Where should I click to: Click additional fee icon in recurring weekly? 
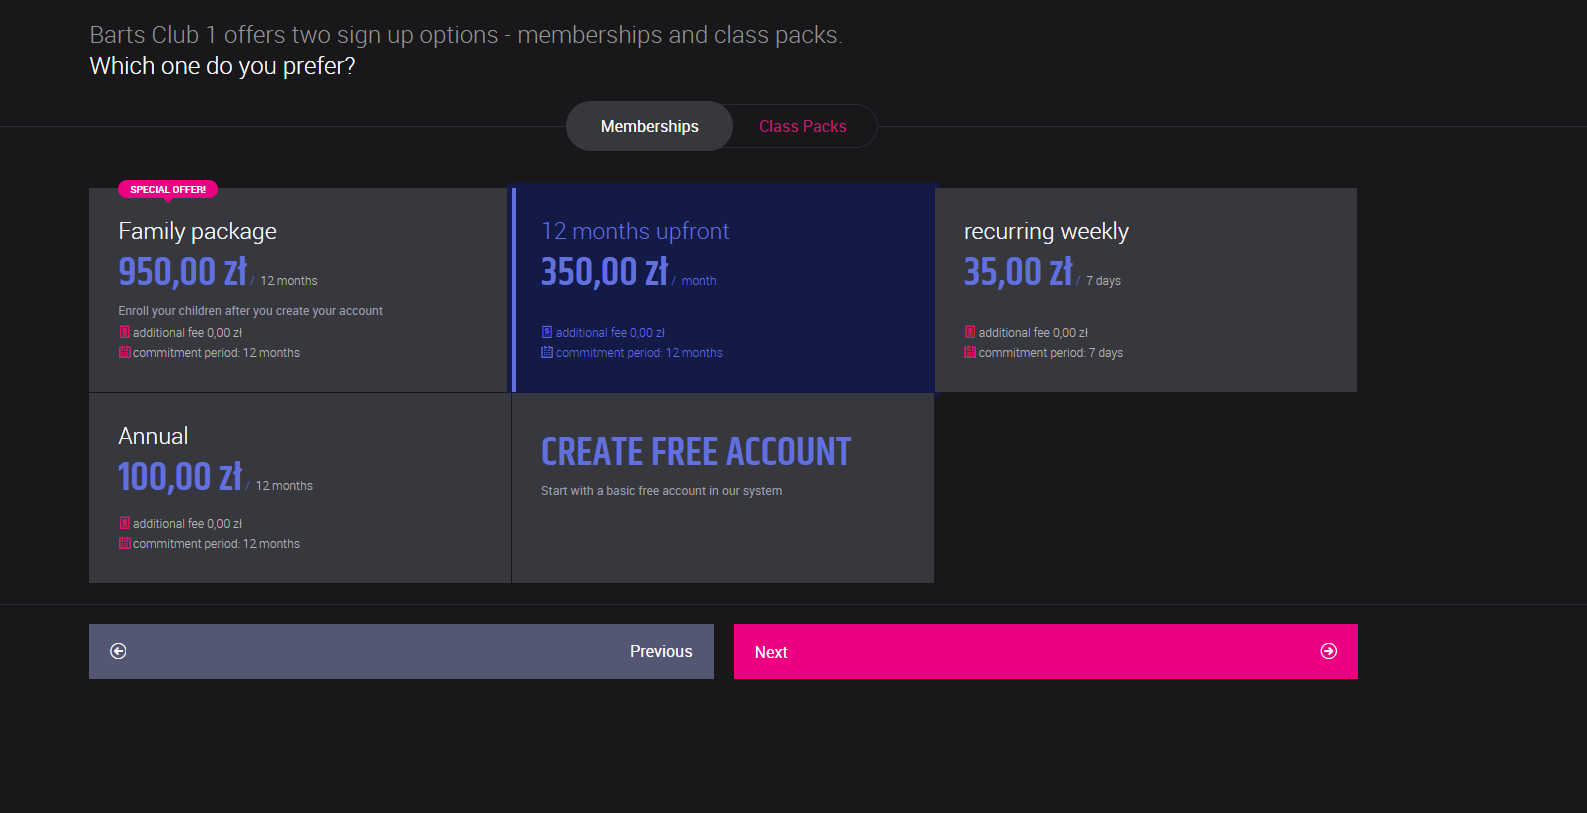970,332
